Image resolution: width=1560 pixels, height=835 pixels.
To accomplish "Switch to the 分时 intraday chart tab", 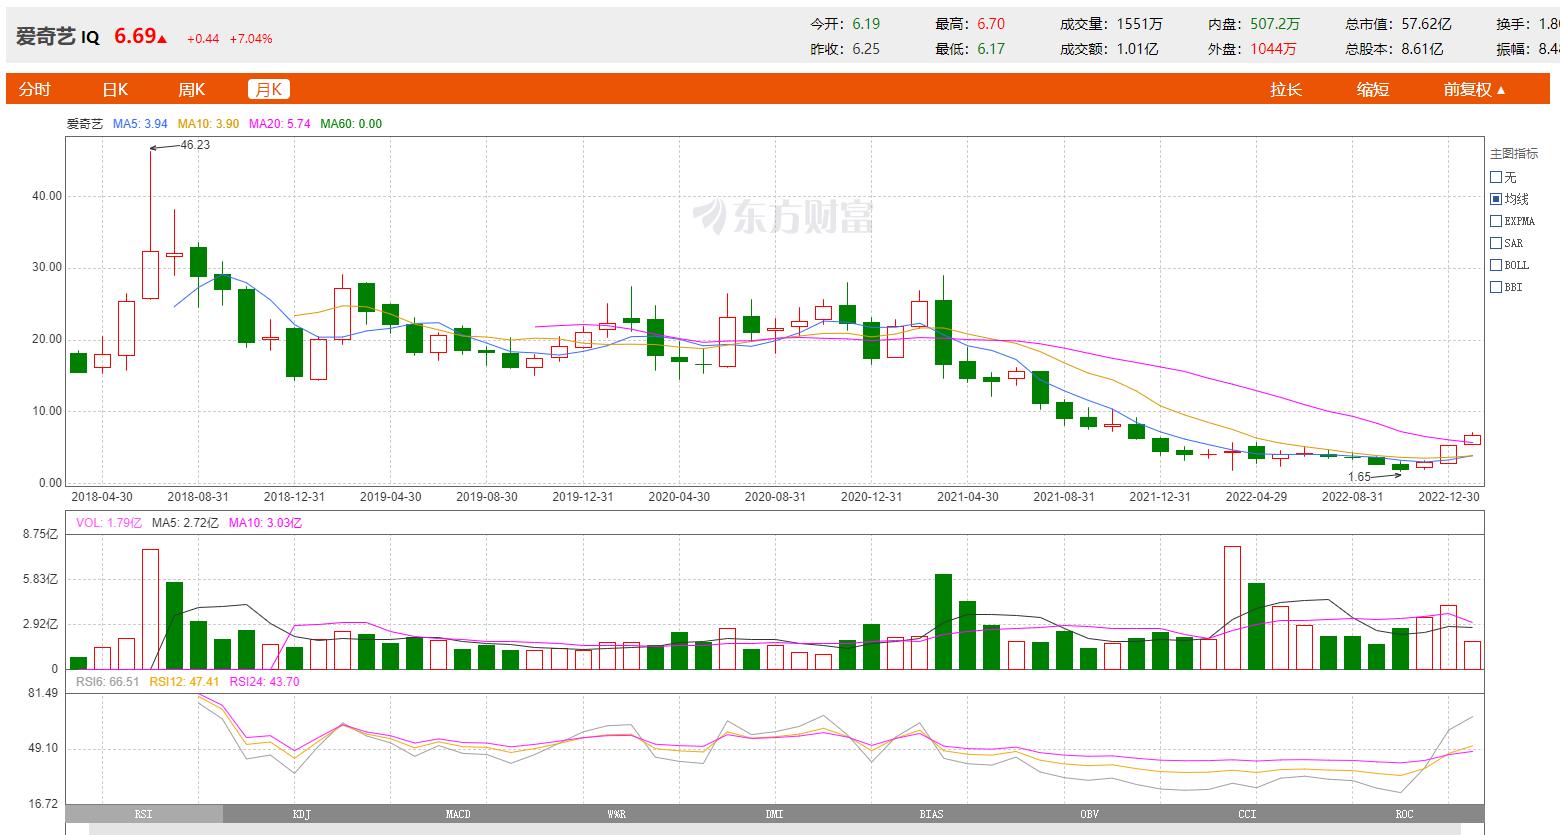I will [x=34, y=89].
